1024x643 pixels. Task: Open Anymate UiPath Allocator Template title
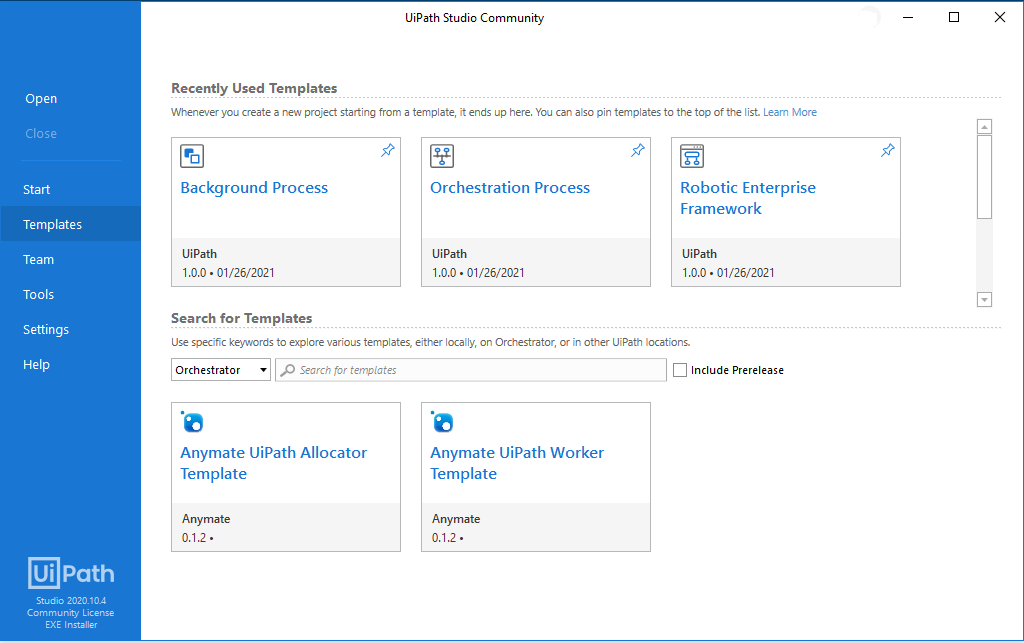point(274,463)
